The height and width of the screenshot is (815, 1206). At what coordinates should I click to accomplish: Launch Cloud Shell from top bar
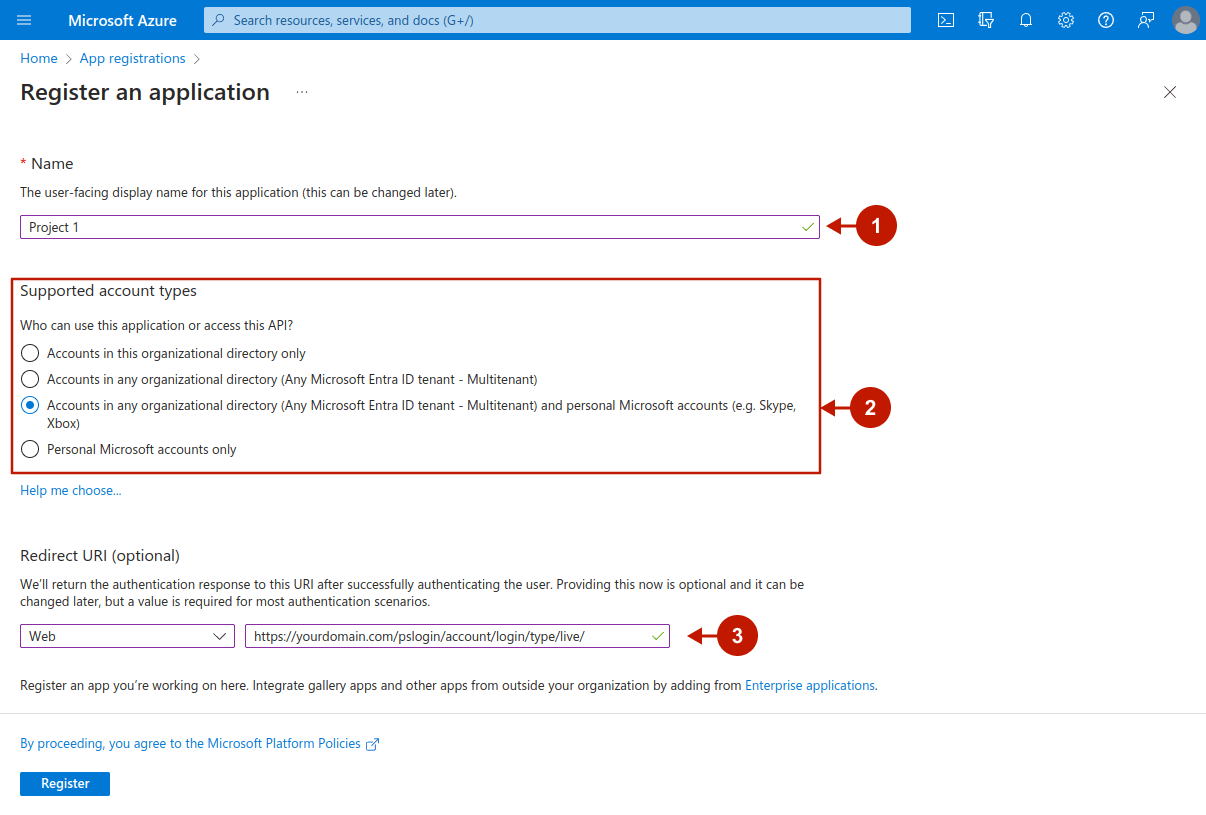(x=945, y=20)
